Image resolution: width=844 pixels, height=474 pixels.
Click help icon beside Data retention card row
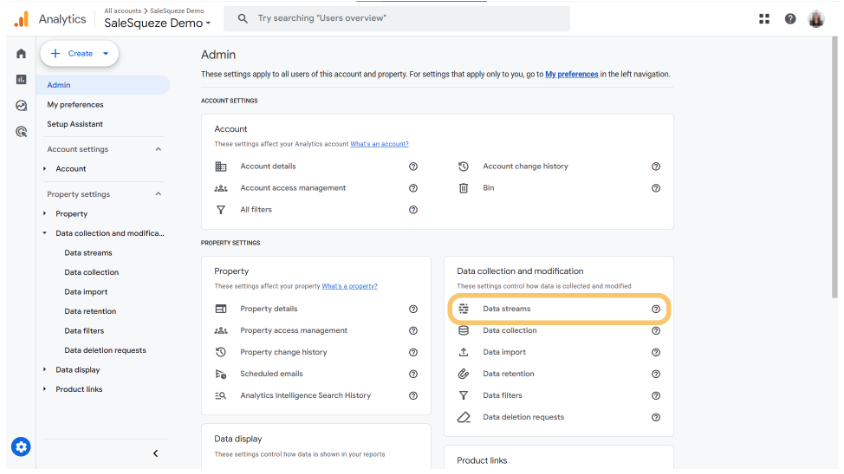point(656,373)
